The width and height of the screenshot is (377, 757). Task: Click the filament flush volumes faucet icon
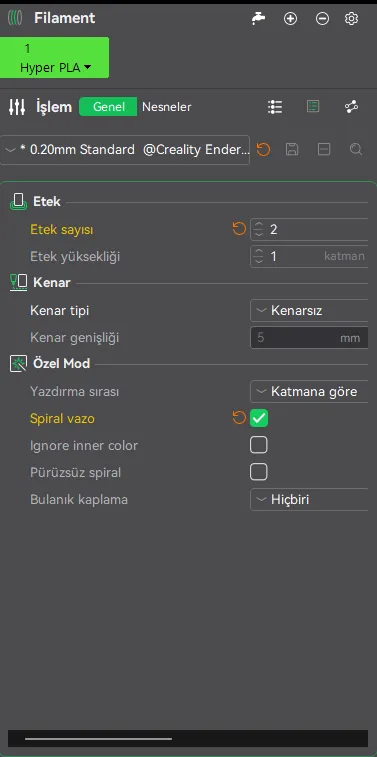[259, 18]
